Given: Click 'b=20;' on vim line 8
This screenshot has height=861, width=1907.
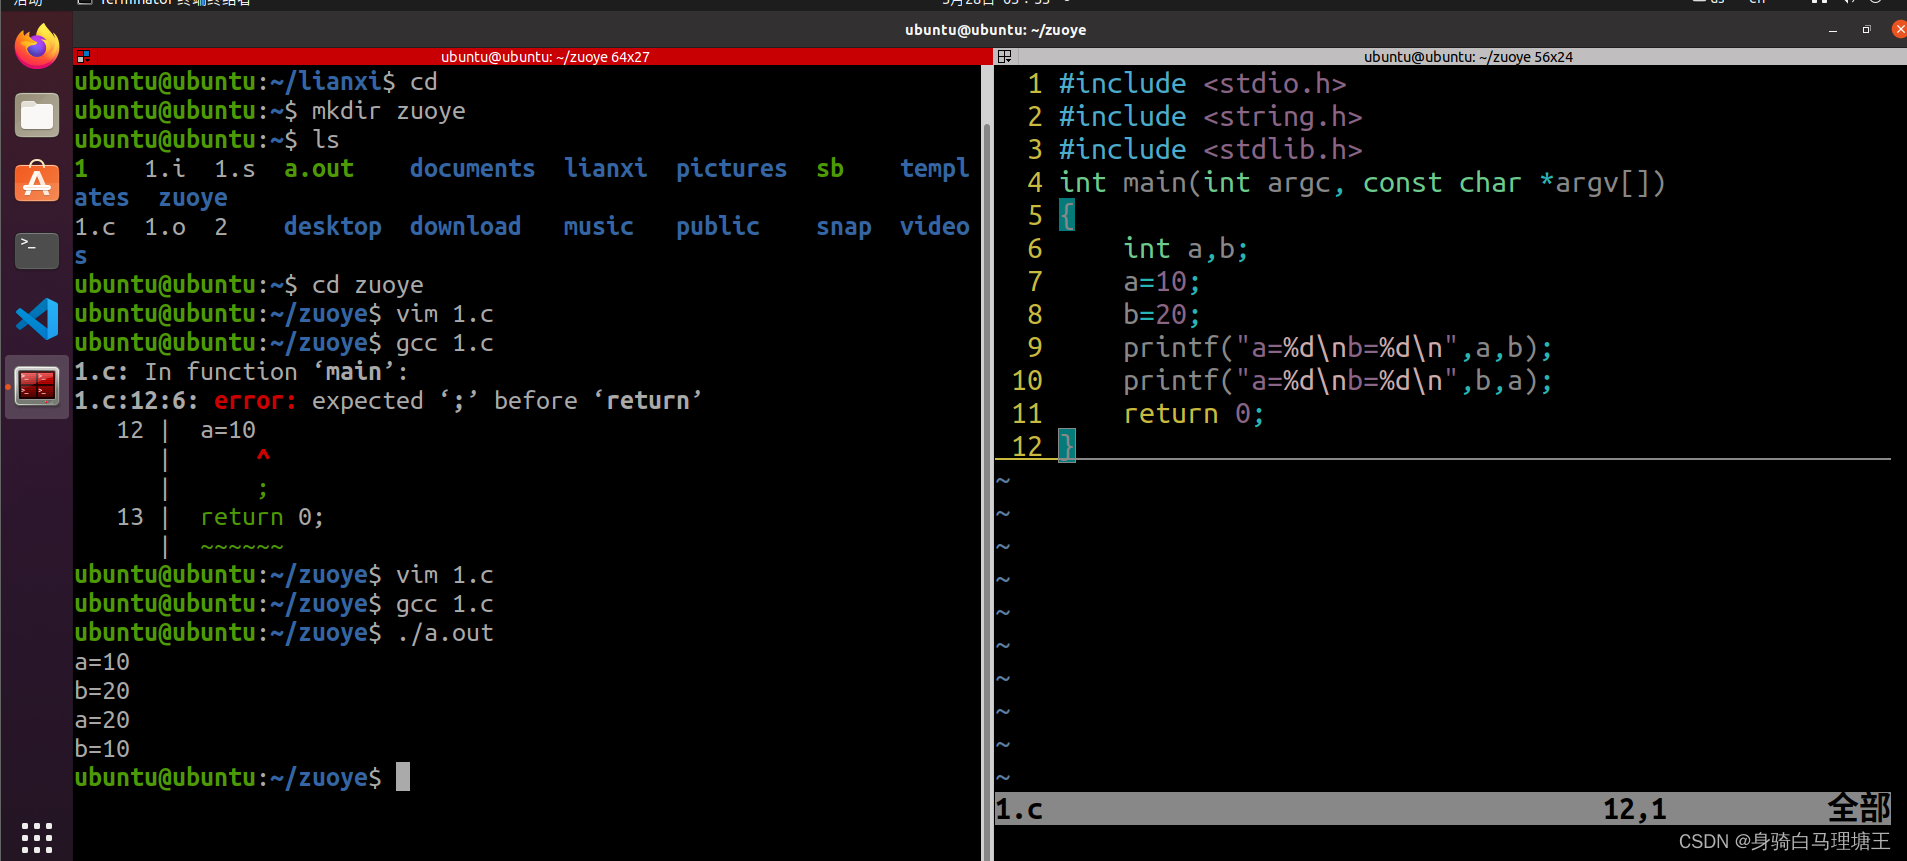Looking at the screenshot, I should [x=1161, y=314].
